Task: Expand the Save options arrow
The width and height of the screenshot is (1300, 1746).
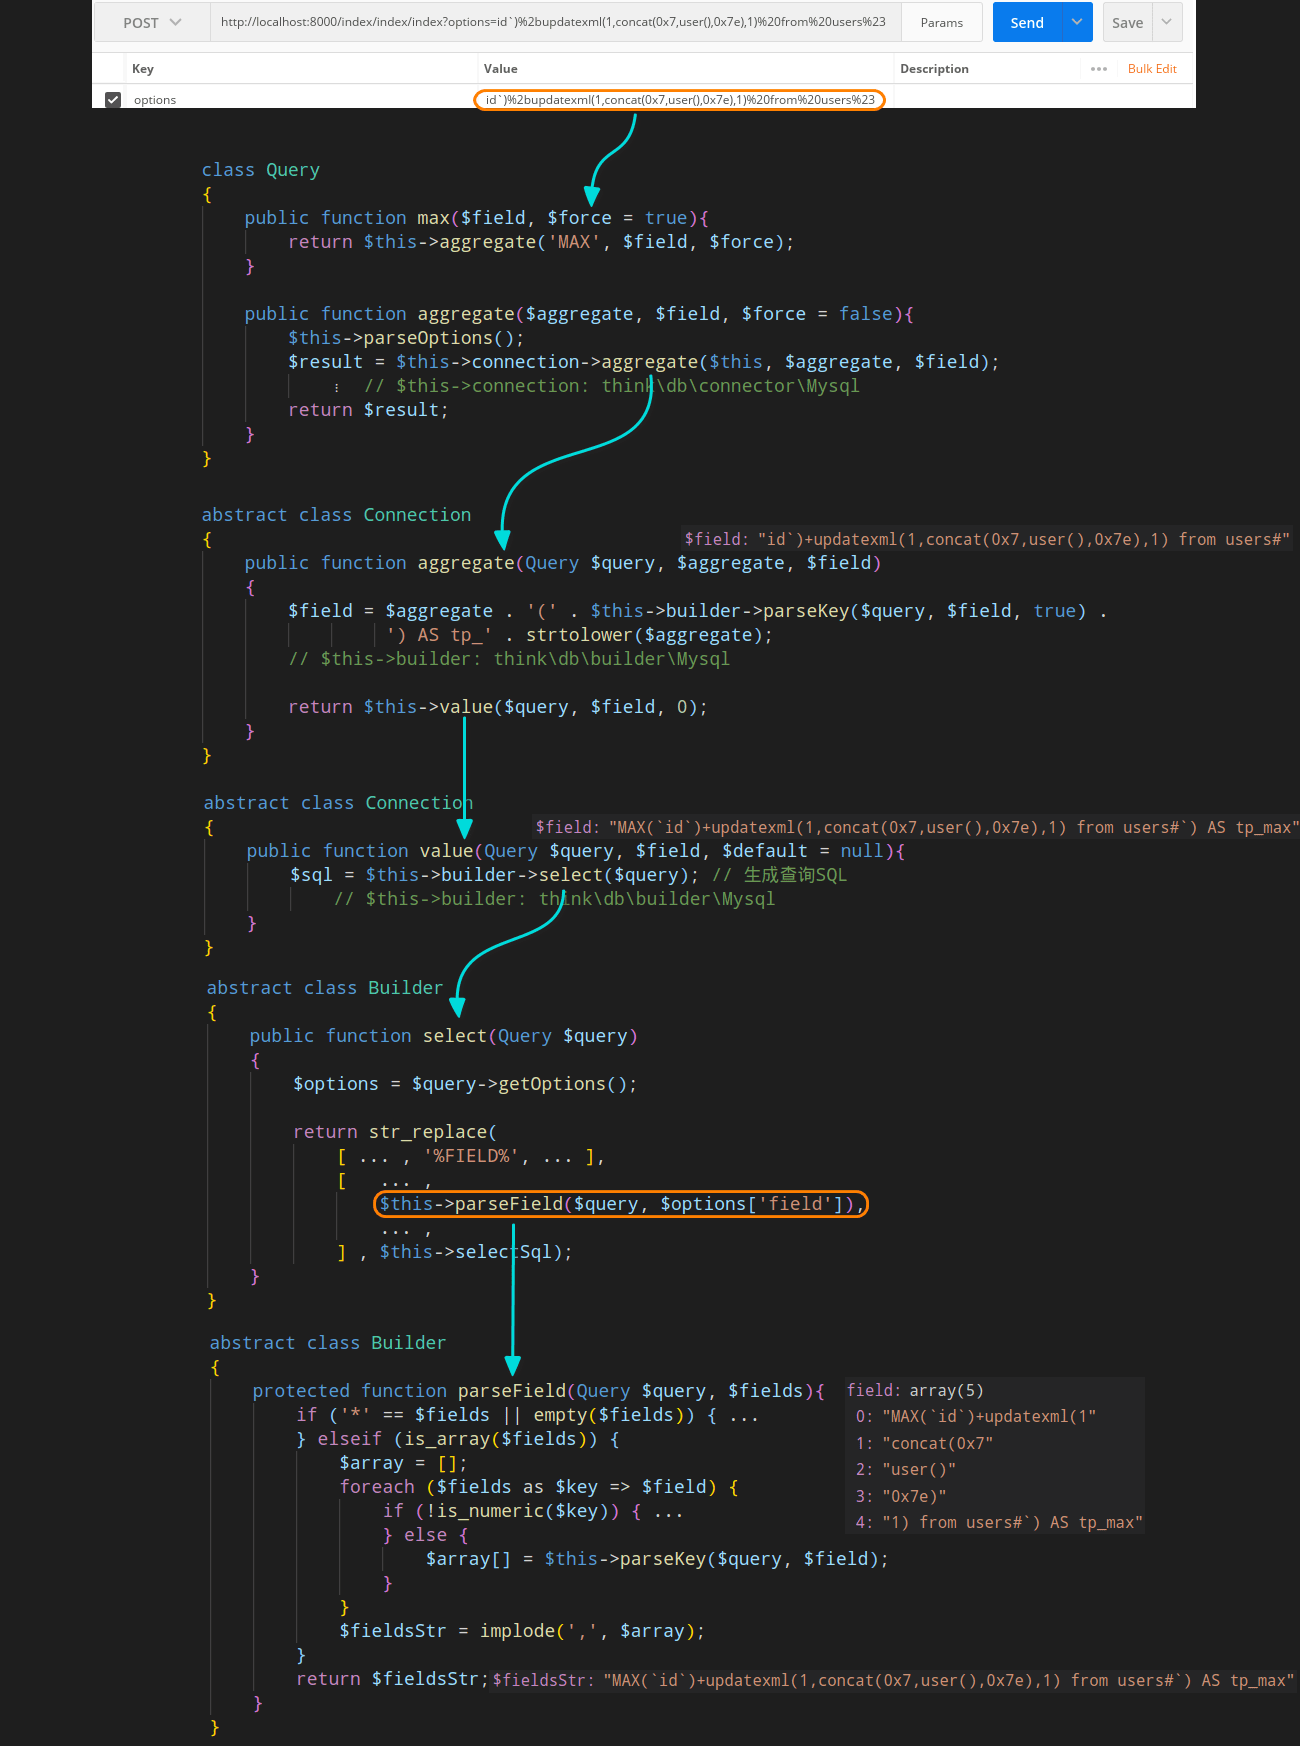Action: pos(1167,22)
